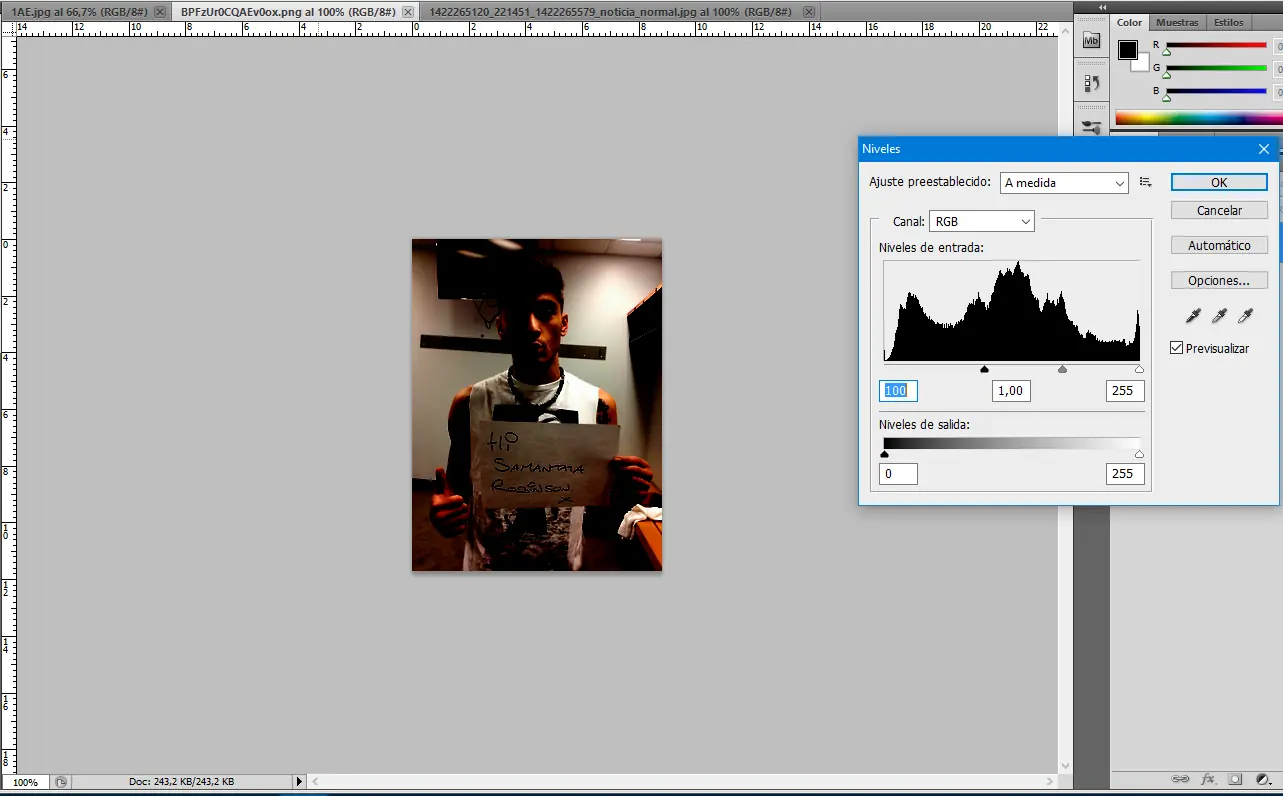Switch to 1422265120 noticia_normal.jpg tab

tap(610, 12)
